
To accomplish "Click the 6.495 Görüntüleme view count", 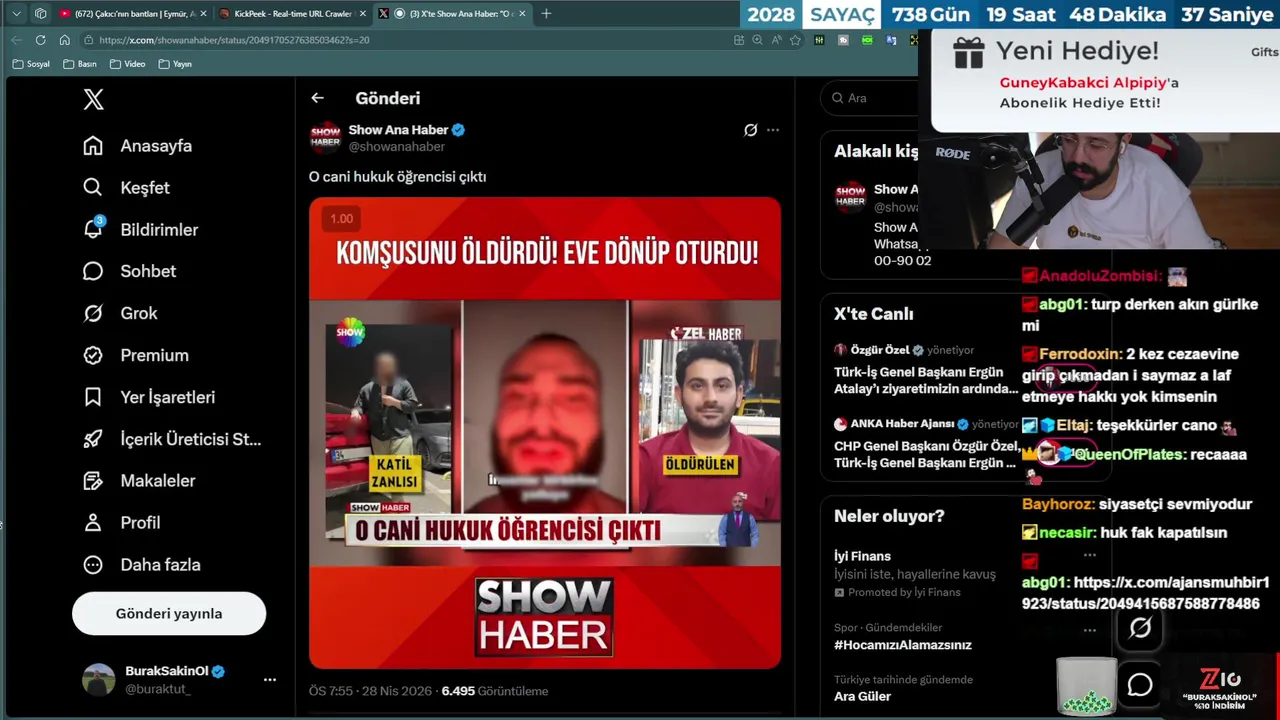I will pos(495,691).
